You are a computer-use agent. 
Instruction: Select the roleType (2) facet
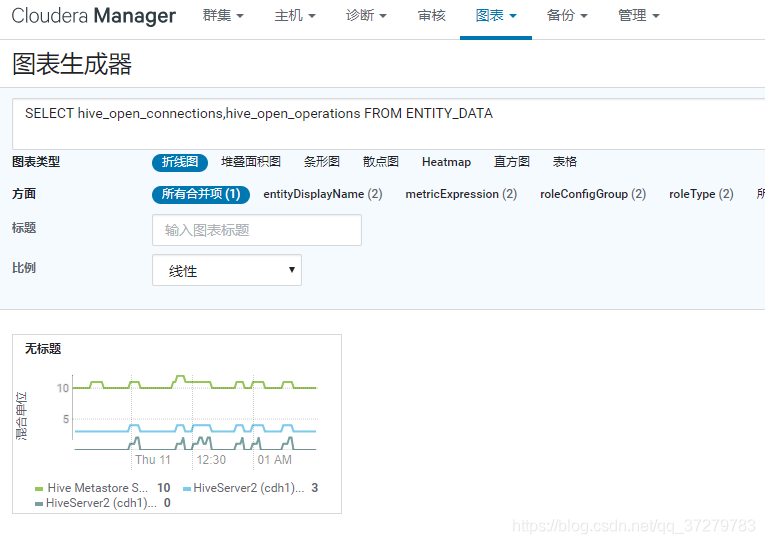pyautogui.click(x=701, y=194)
